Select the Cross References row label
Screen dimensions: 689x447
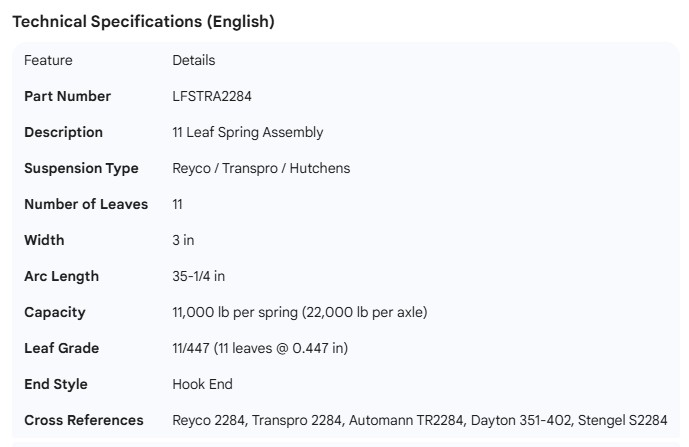[84, 420]
